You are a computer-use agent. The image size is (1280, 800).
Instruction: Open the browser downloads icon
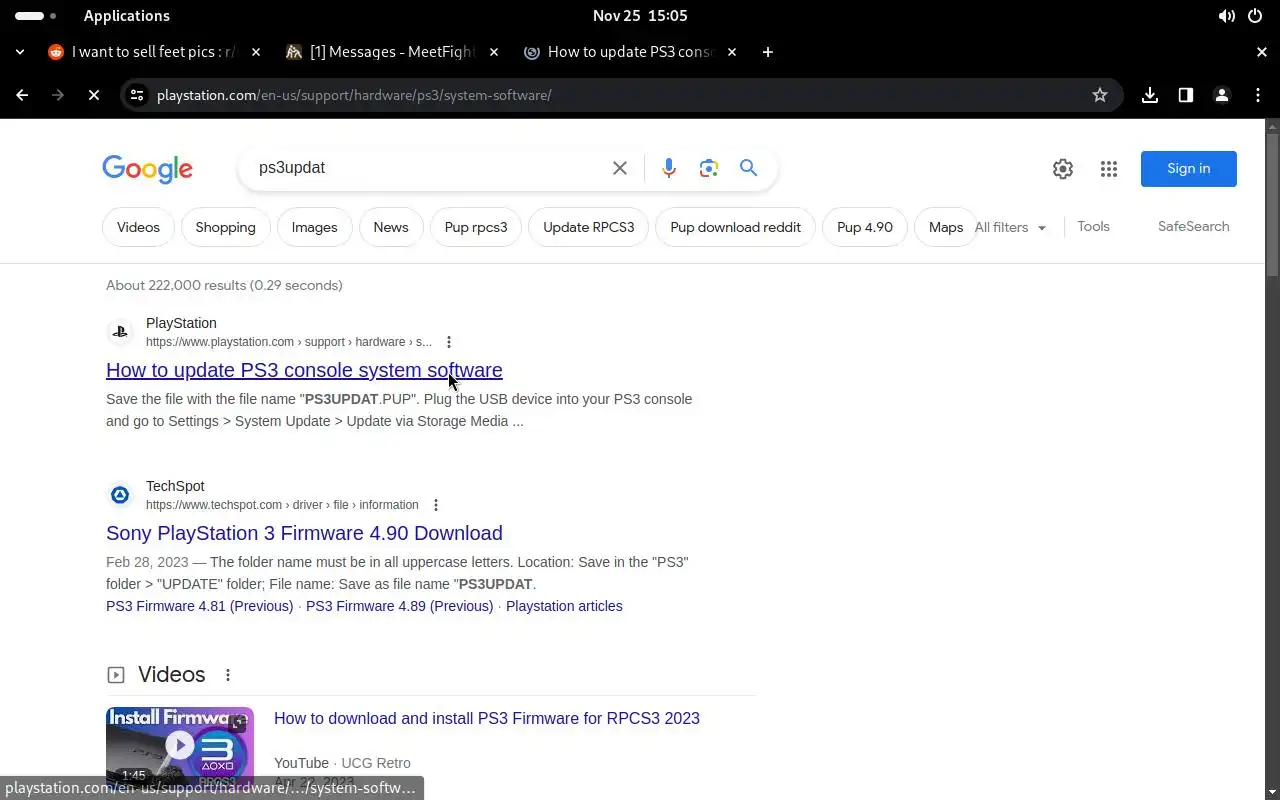[1150, 95]
